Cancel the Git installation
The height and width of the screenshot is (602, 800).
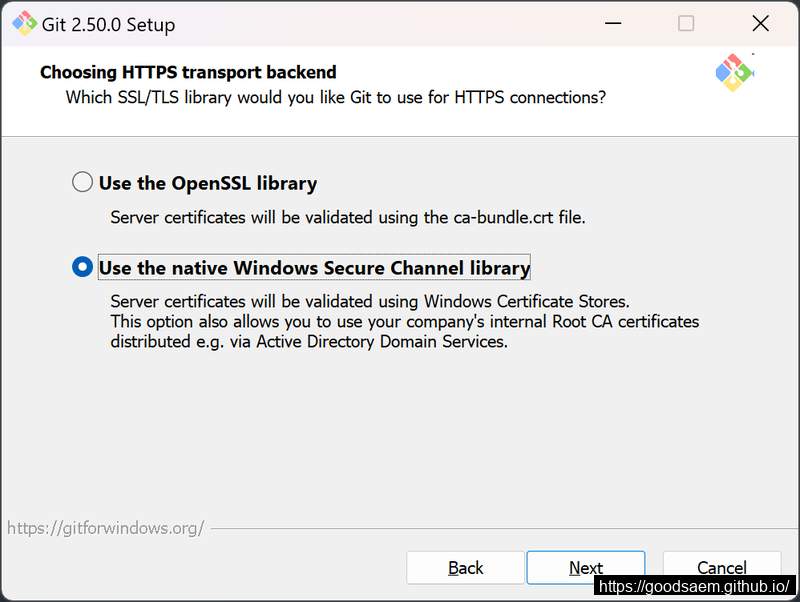click(x=722, y=567)
